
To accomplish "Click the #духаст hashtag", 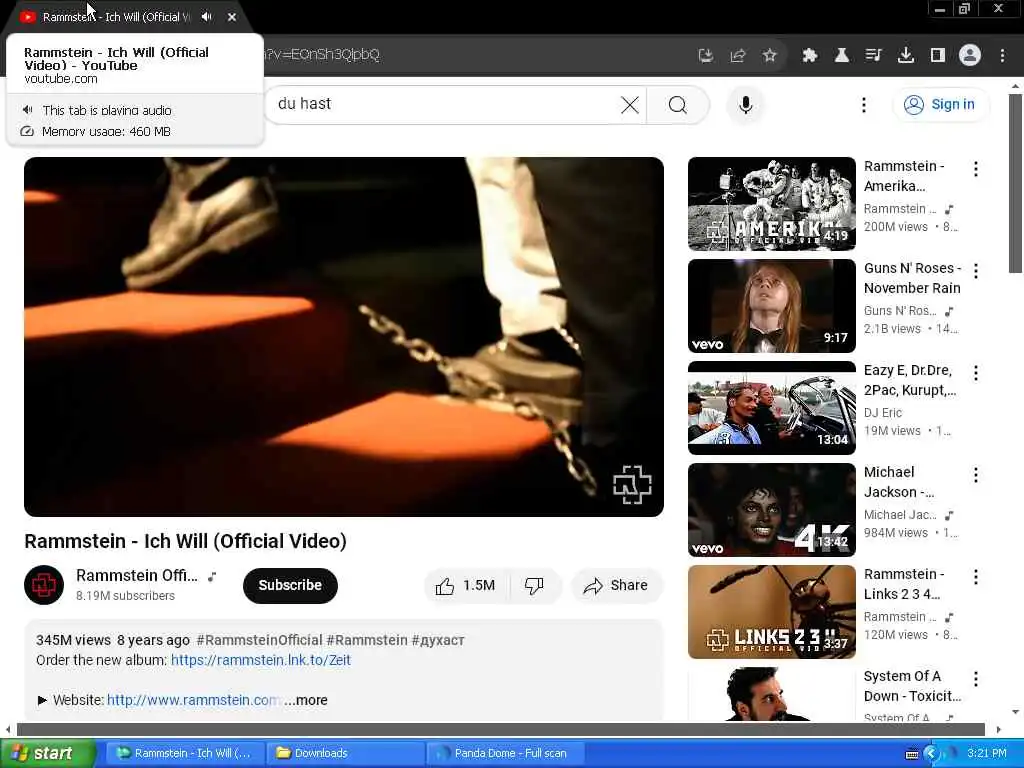I will pyautogui.click(x=438, y=640).
